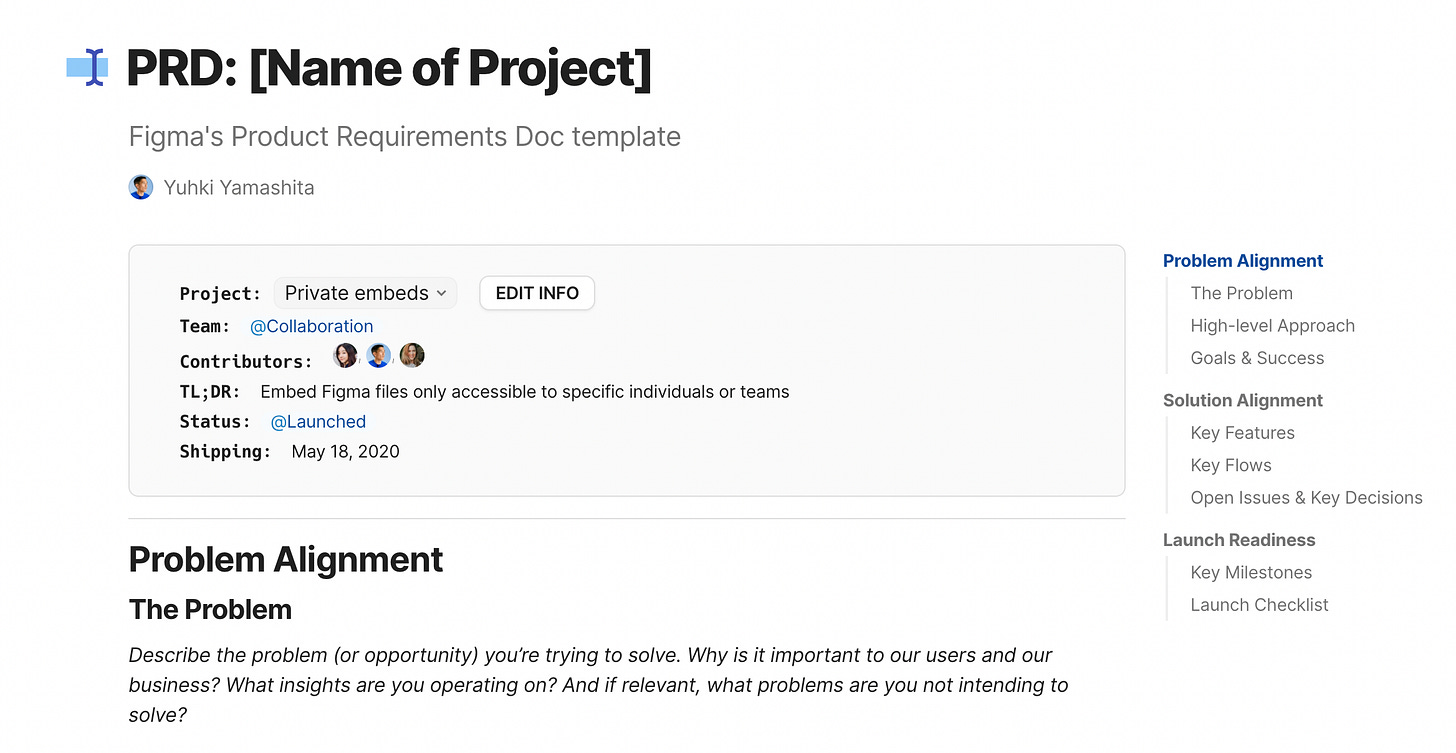Go to Key Features in outline
Viewport: 1456px width, 753px height.
[x=1242, y=433]
